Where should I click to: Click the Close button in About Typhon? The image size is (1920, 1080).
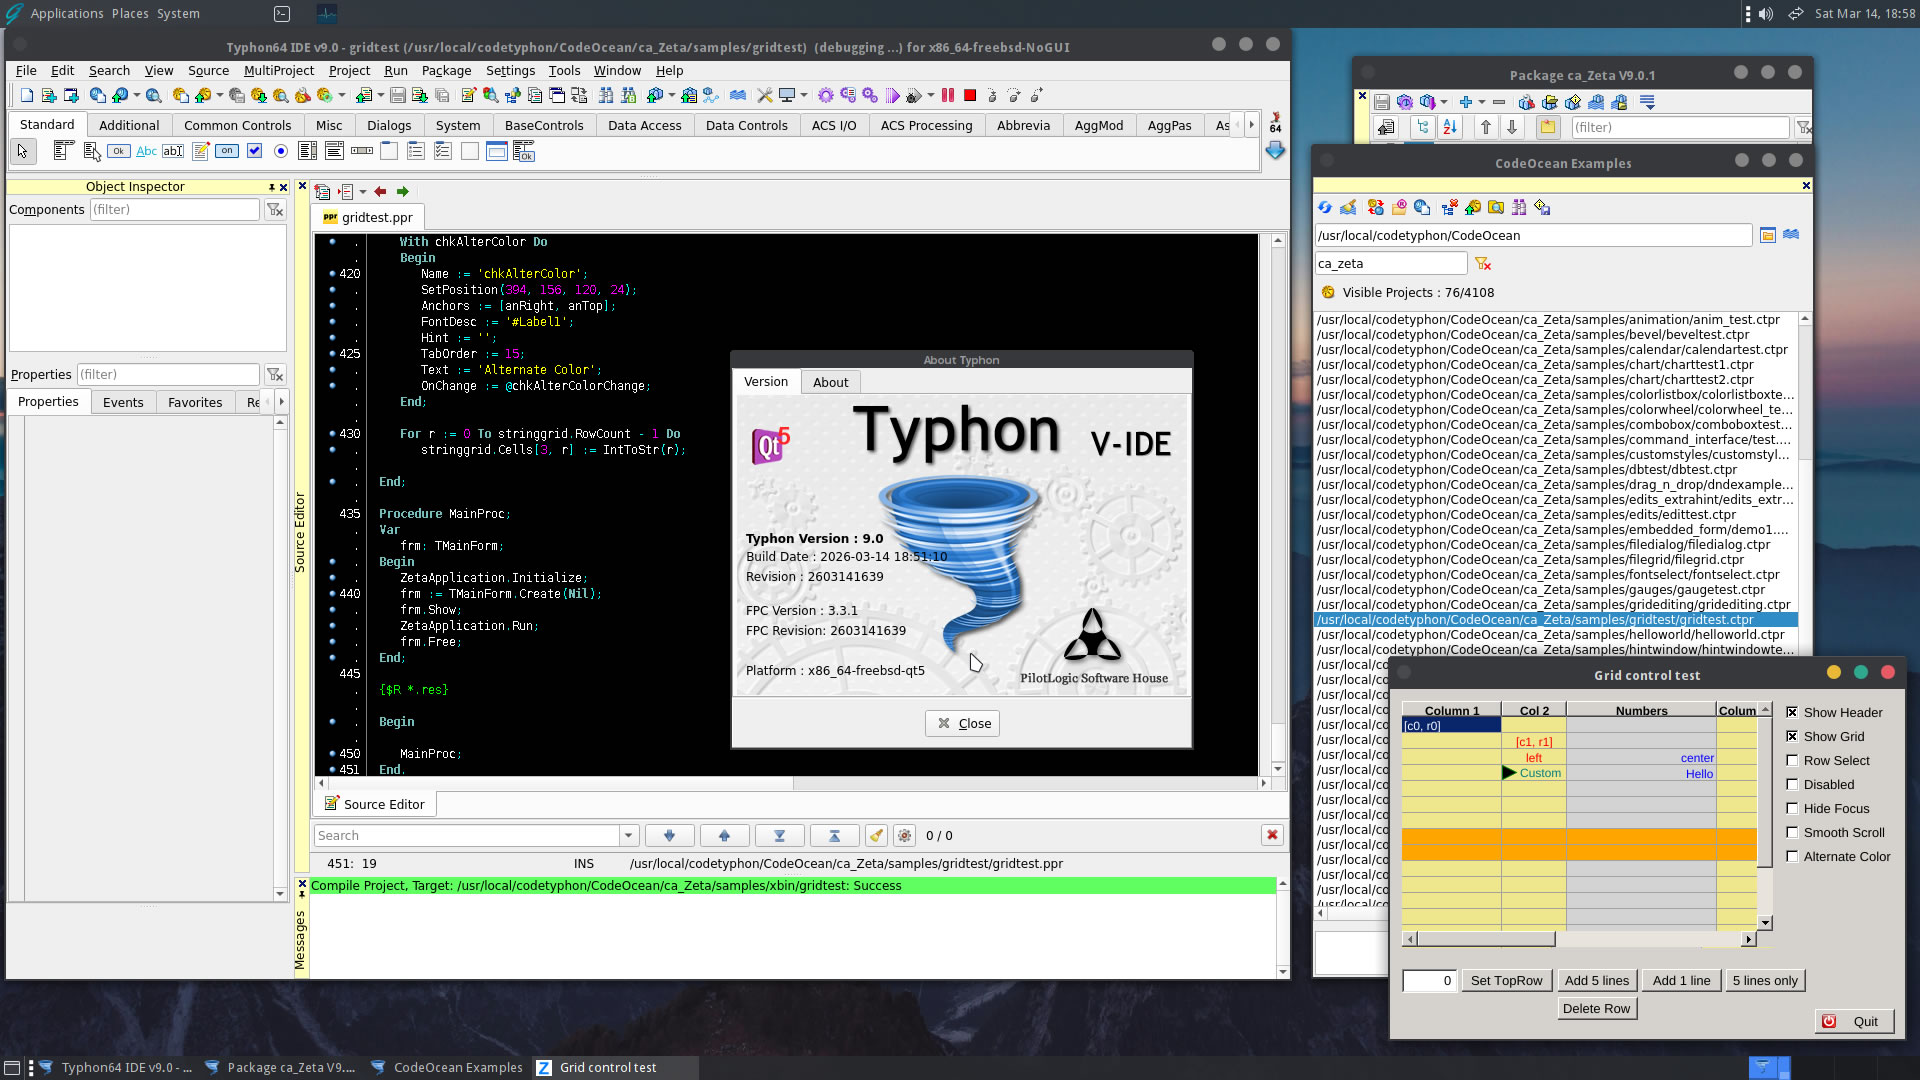[962, 724]
